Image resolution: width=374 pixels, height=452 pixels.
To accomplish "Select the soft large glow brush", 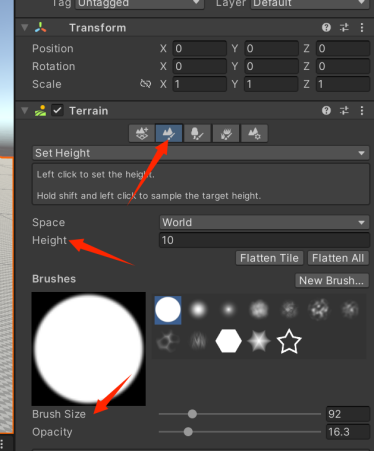I will pos(198,310).
